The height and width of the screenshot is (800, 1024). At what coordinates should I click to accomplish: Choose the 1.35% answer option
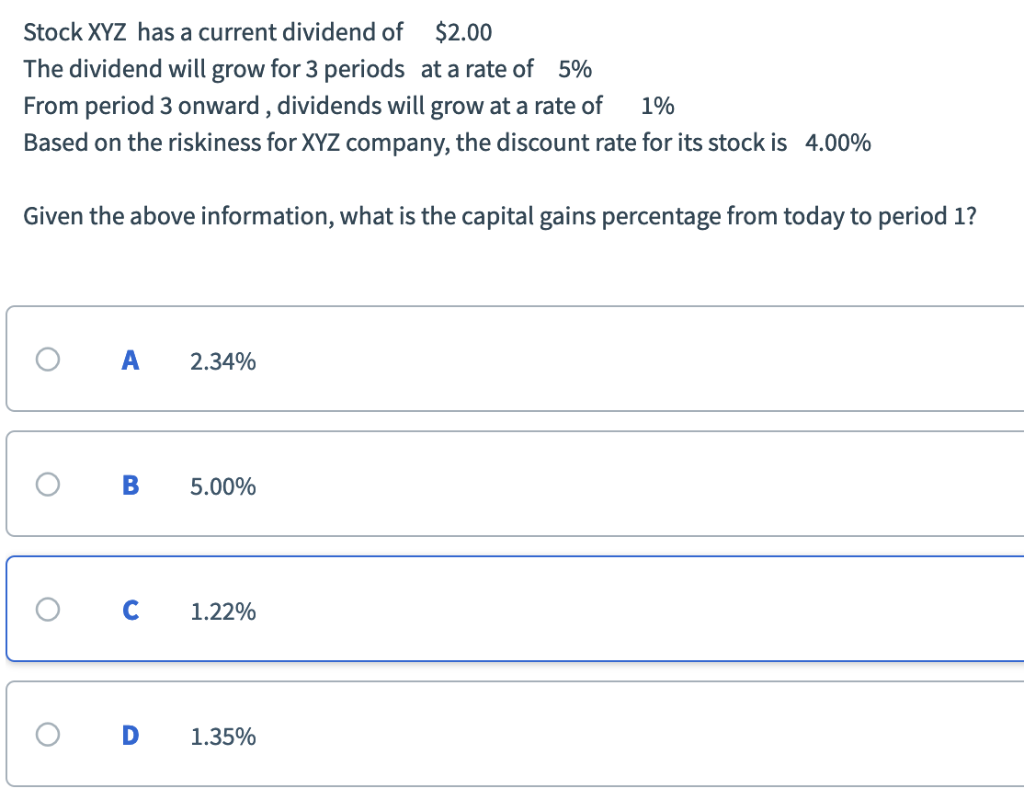tap(222, 735)
